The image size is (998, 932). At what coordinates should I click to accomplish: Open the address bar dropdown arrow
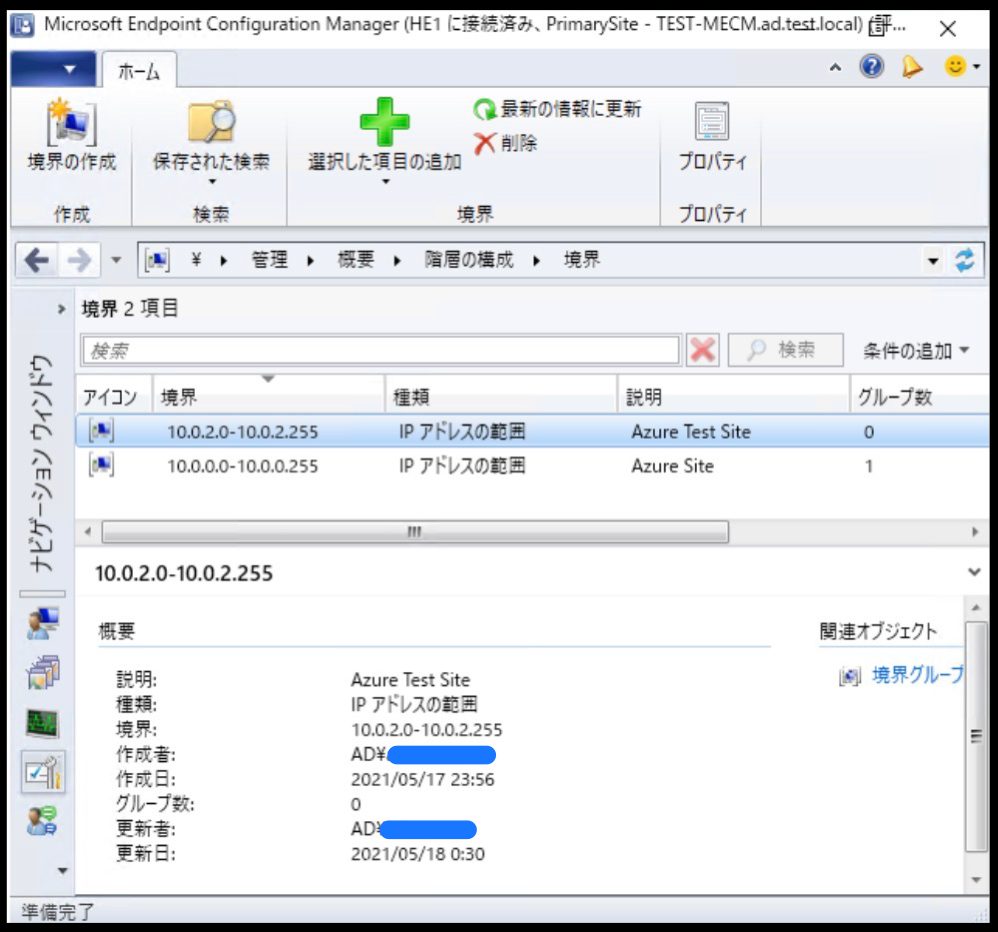pos(933,261)
